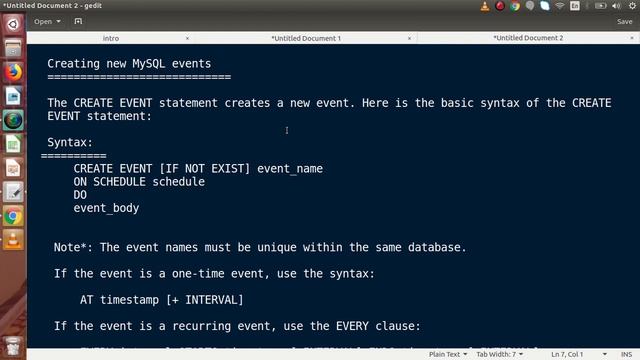Open the Tab Width dropdown

(x=500, y=354)
